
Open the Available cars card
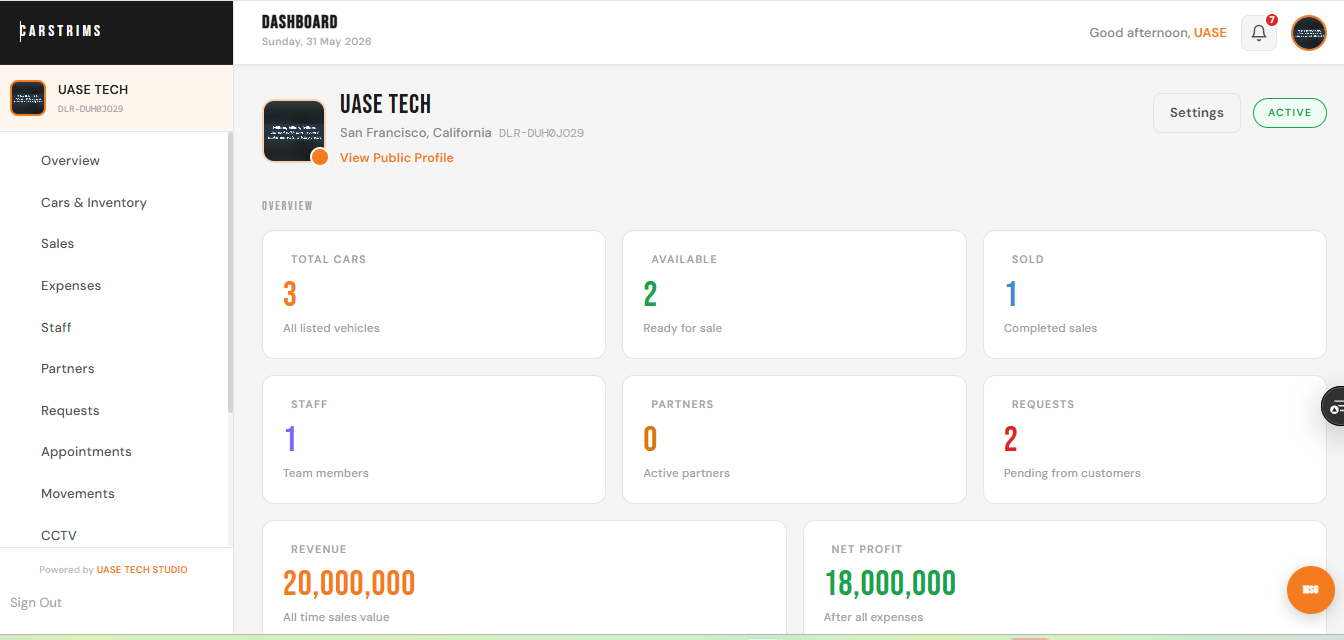coord(794,294)
